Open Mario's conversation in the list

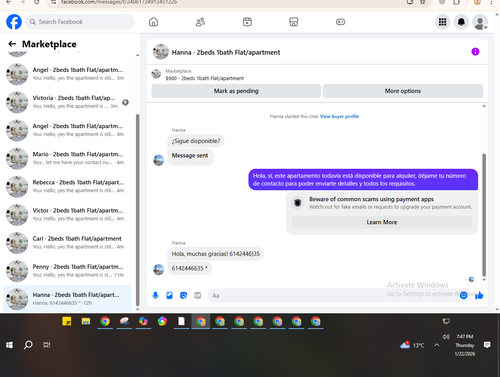(x=67, y=158)
